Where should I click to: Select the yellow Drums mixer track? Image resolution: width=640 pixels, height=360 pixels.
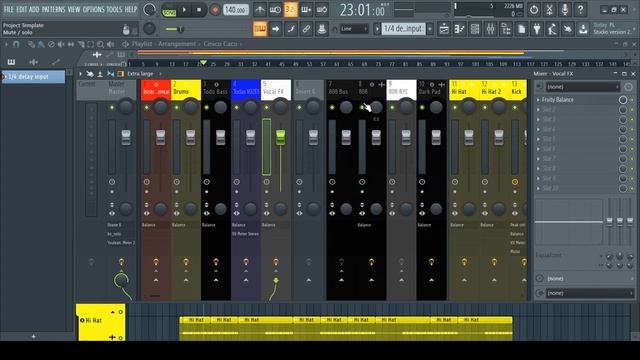(186, 90)
